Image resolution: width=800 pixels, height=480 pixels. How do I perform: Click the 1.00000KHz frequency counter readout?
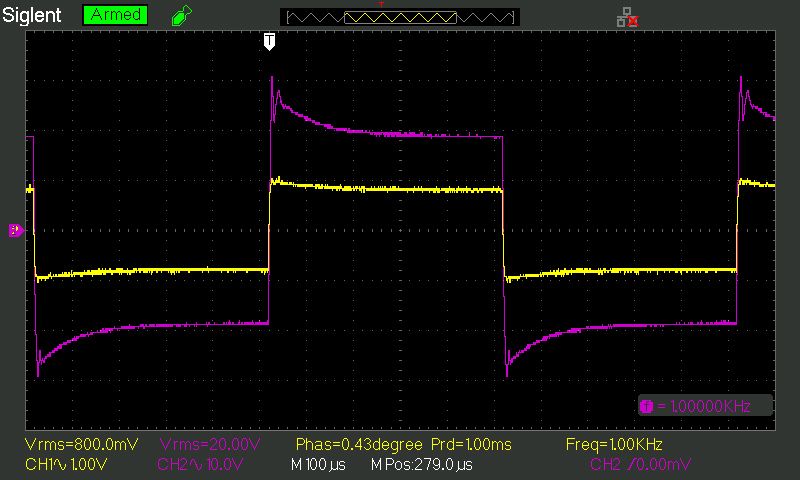710,406
